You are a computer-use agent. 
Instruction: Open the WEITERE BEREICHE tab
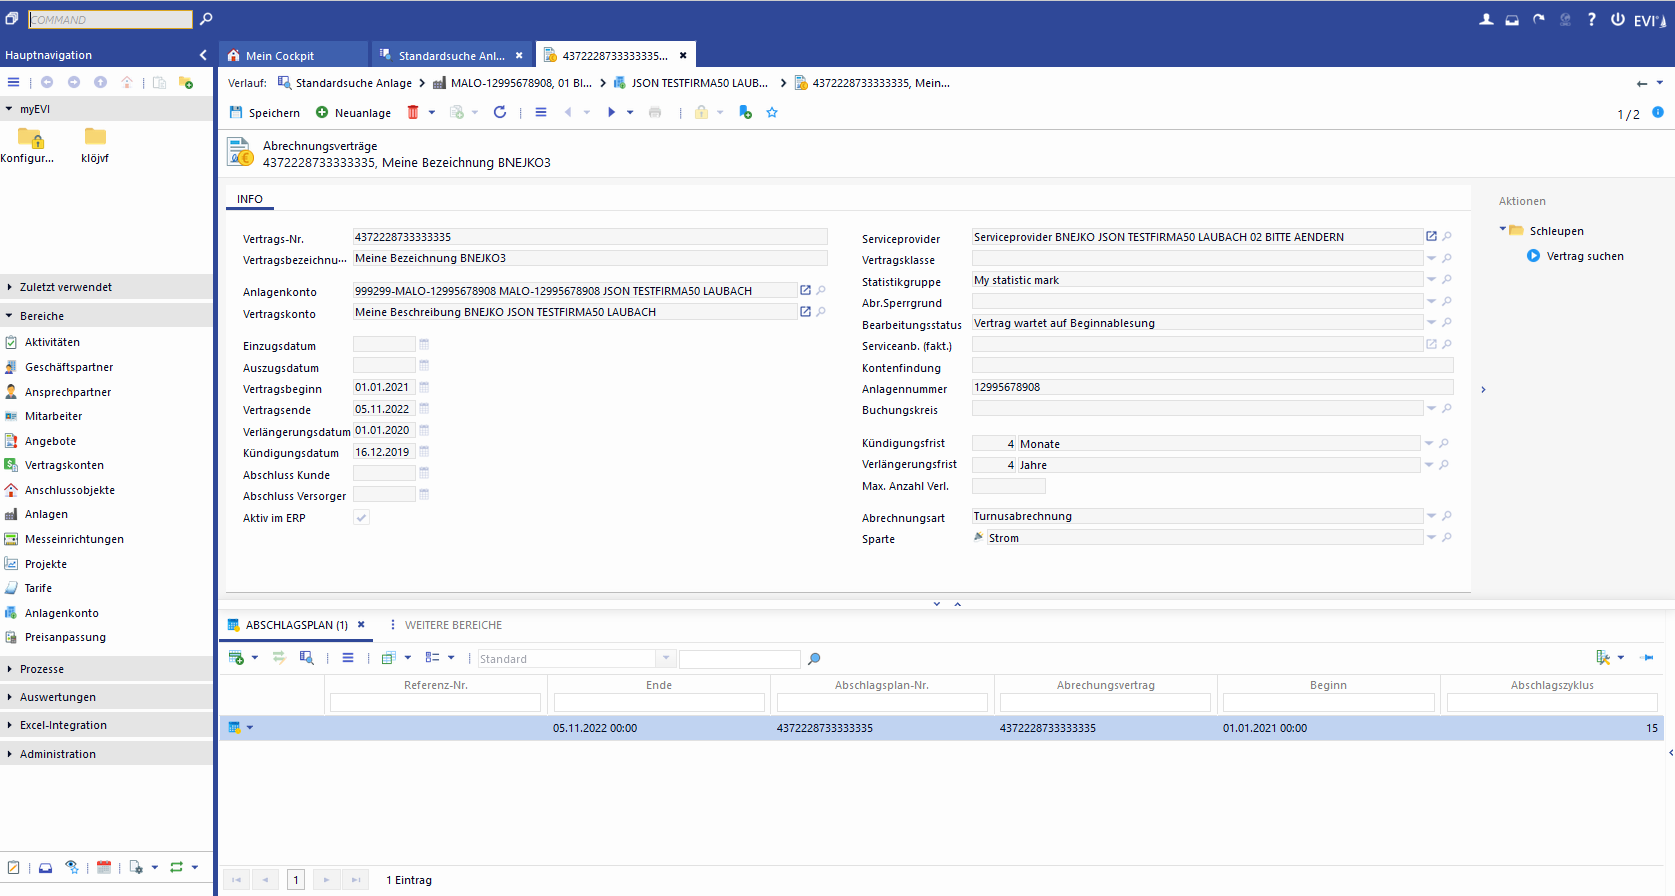pos(453,625)
